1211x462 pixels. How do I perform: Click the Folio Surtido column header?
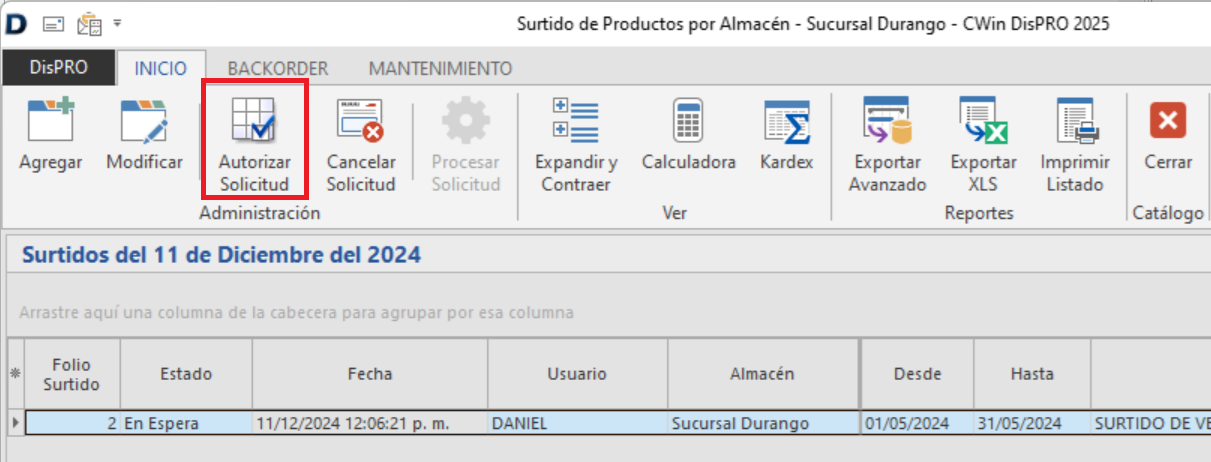72,374
